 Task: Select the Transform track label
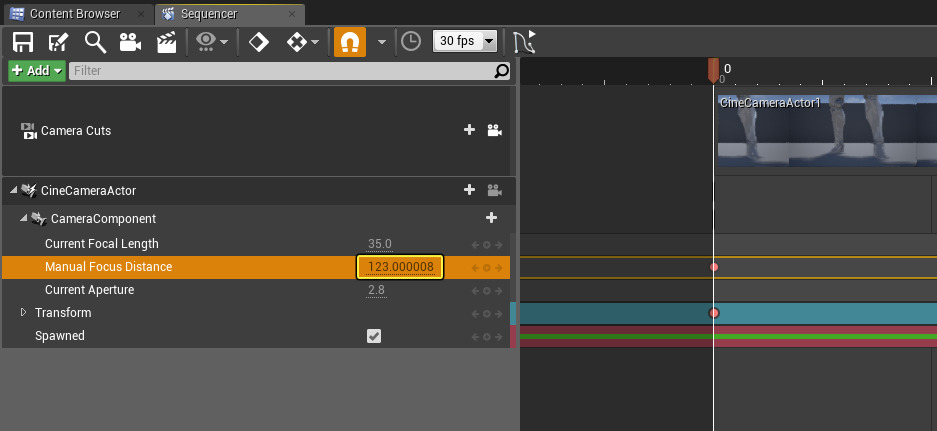pos(63,313)
